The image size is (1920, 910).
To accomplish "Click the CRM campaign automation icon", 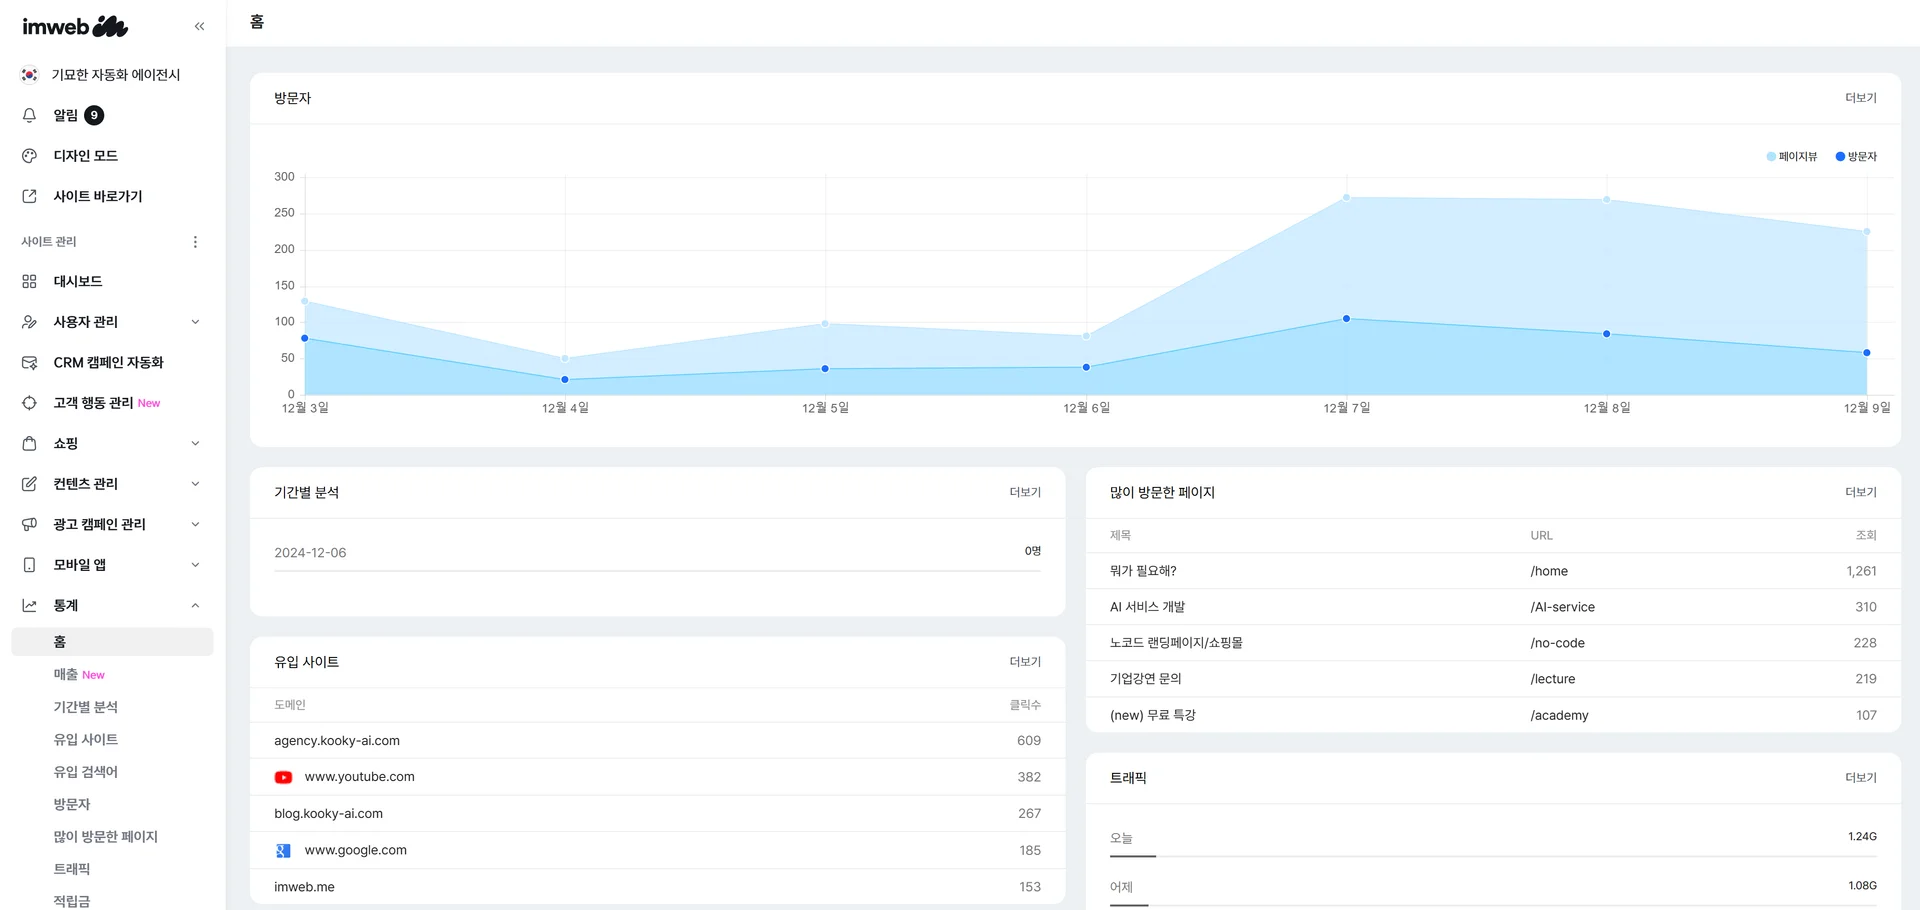I will (30, 363).
